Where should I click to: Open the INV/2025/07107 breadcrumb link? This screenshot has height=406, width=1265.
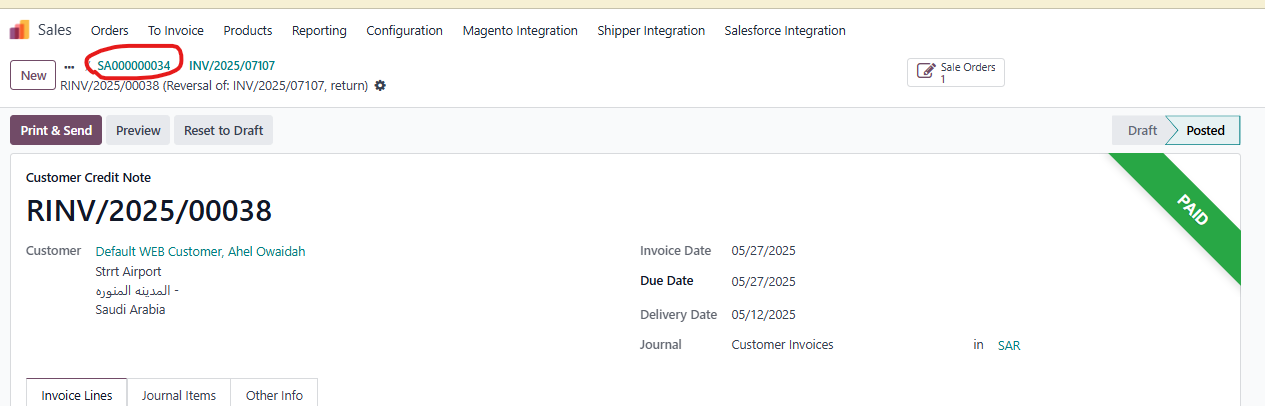click(x=232, y=66)
